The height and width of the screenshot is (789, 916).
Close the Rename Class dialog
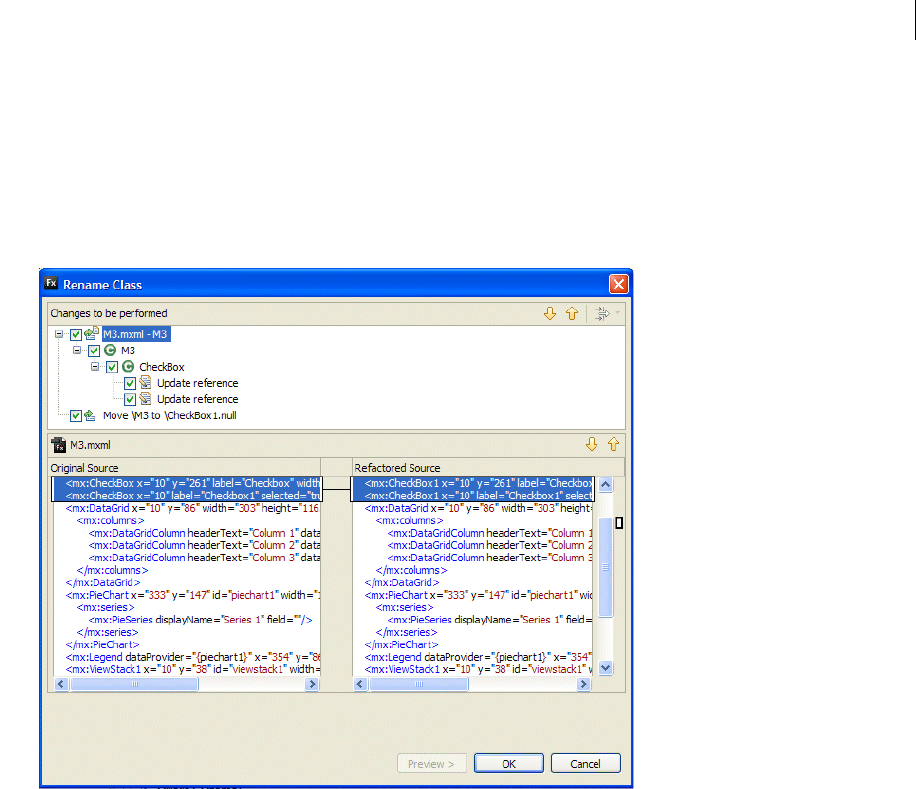point(618,284)
